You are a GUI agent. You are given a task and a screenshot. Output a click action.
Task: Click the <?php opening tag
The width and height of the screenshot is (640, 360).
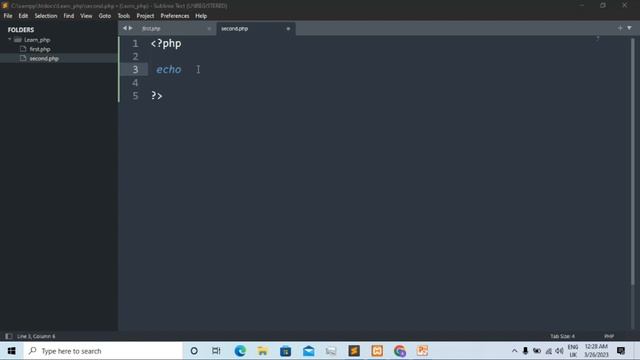(x=166, y=43)
